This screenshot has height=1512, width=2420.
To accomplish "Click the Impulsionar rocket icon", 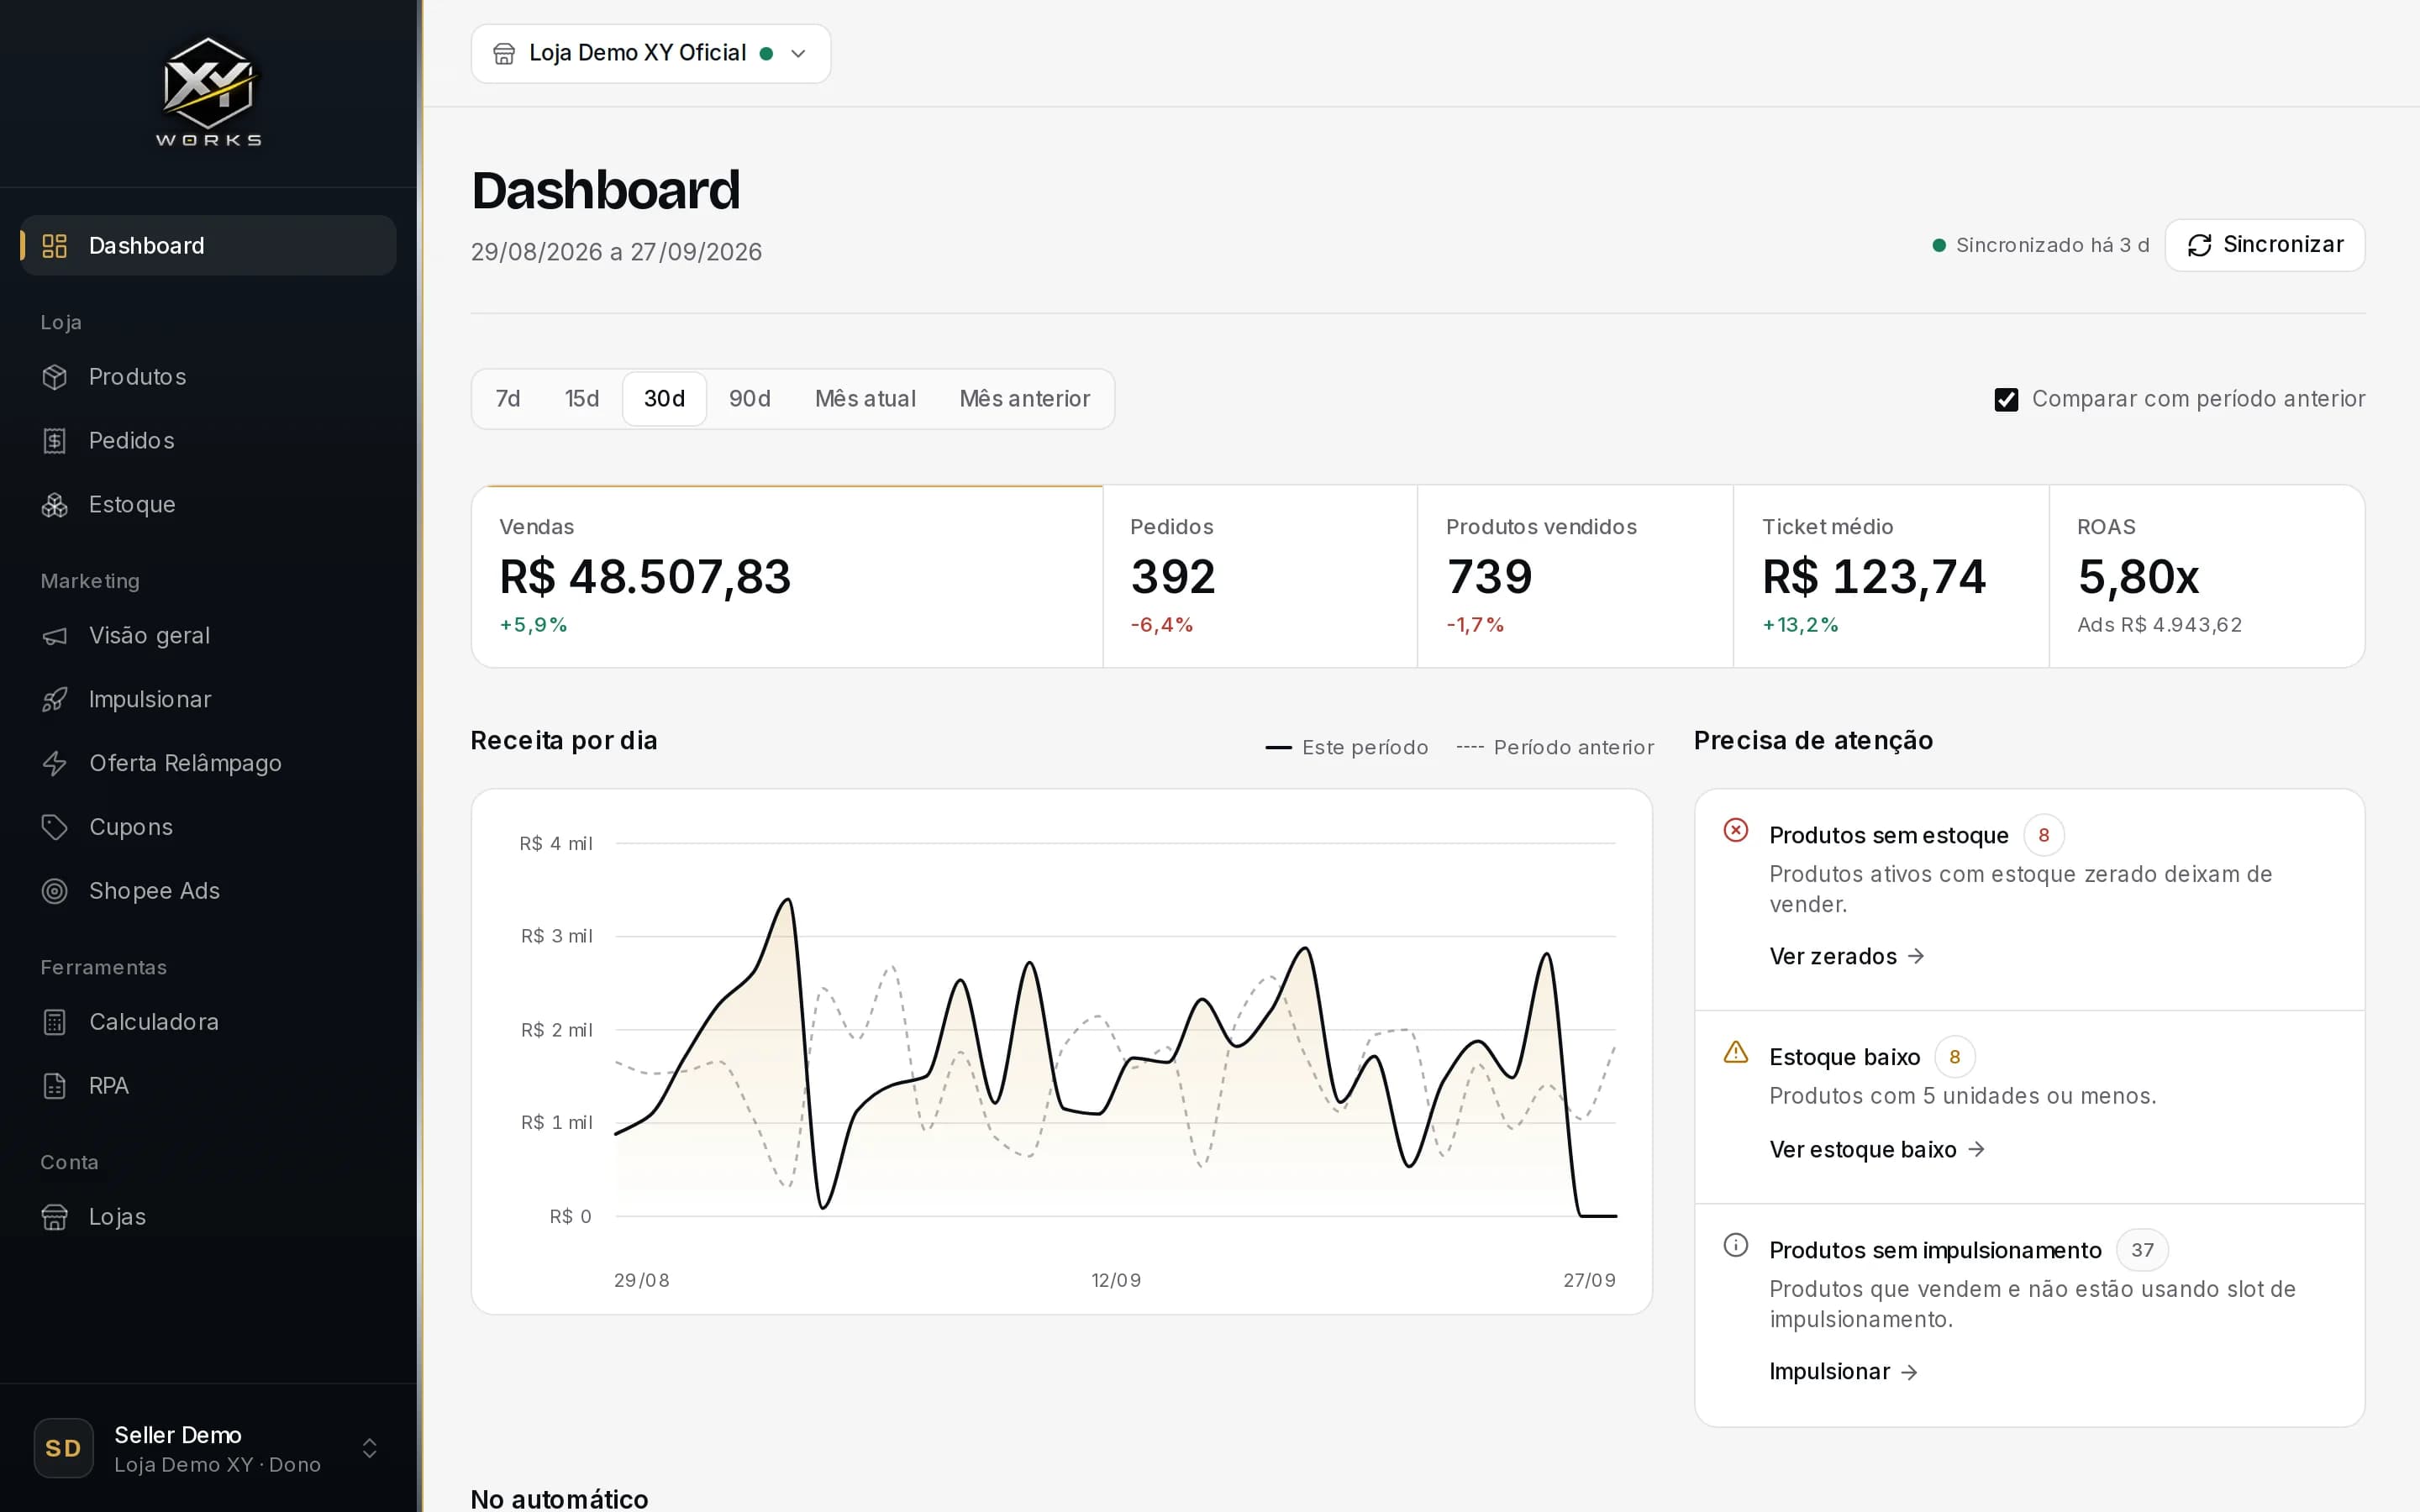I will (x=55, y=700).
